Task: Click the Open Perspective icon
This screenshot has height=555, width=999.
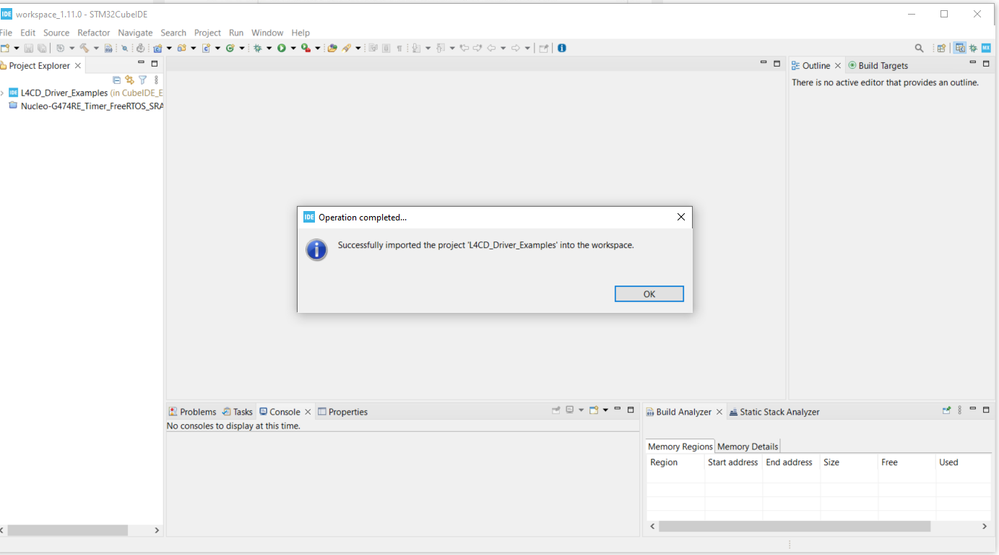Action: click(x=941, y=48)
